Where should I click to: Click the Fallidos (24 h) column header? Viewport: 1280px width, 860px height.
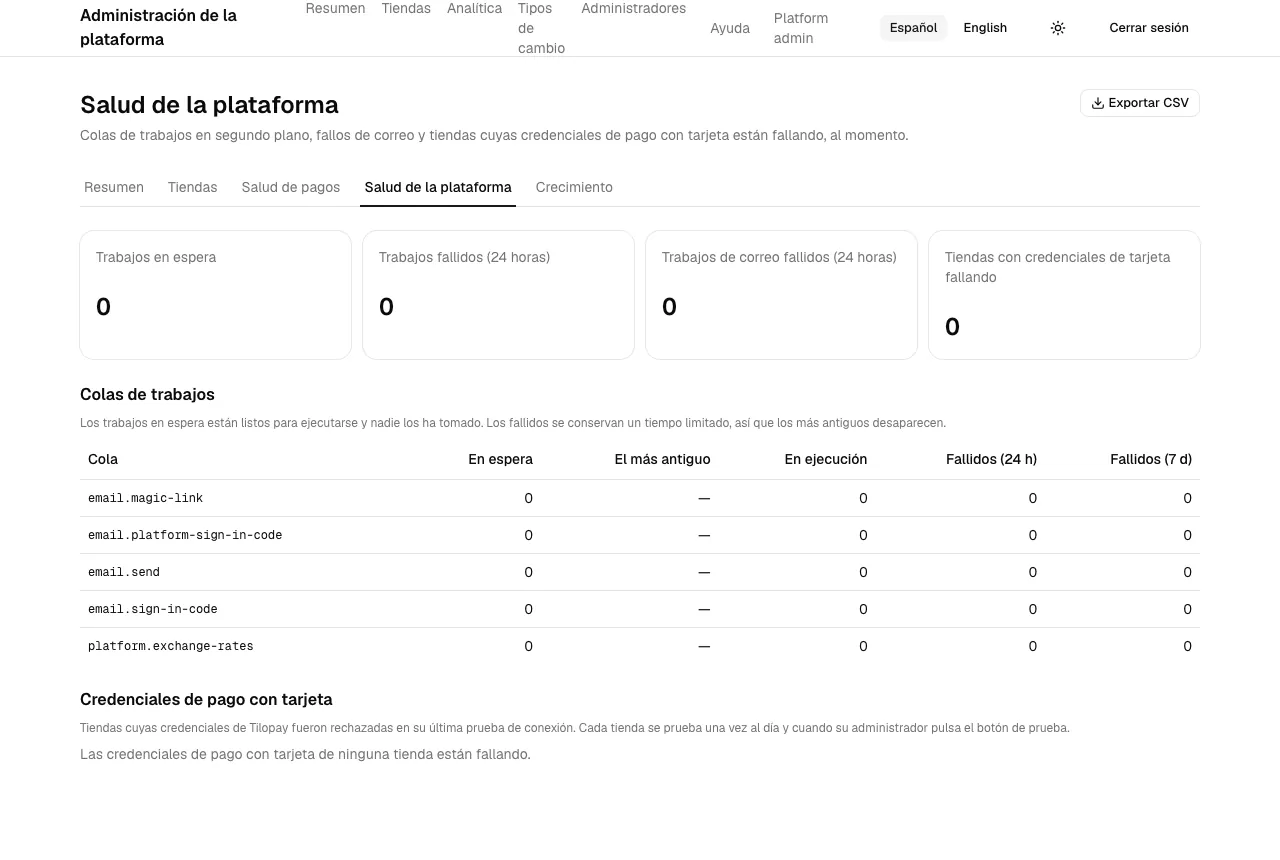tap(991, 459)
